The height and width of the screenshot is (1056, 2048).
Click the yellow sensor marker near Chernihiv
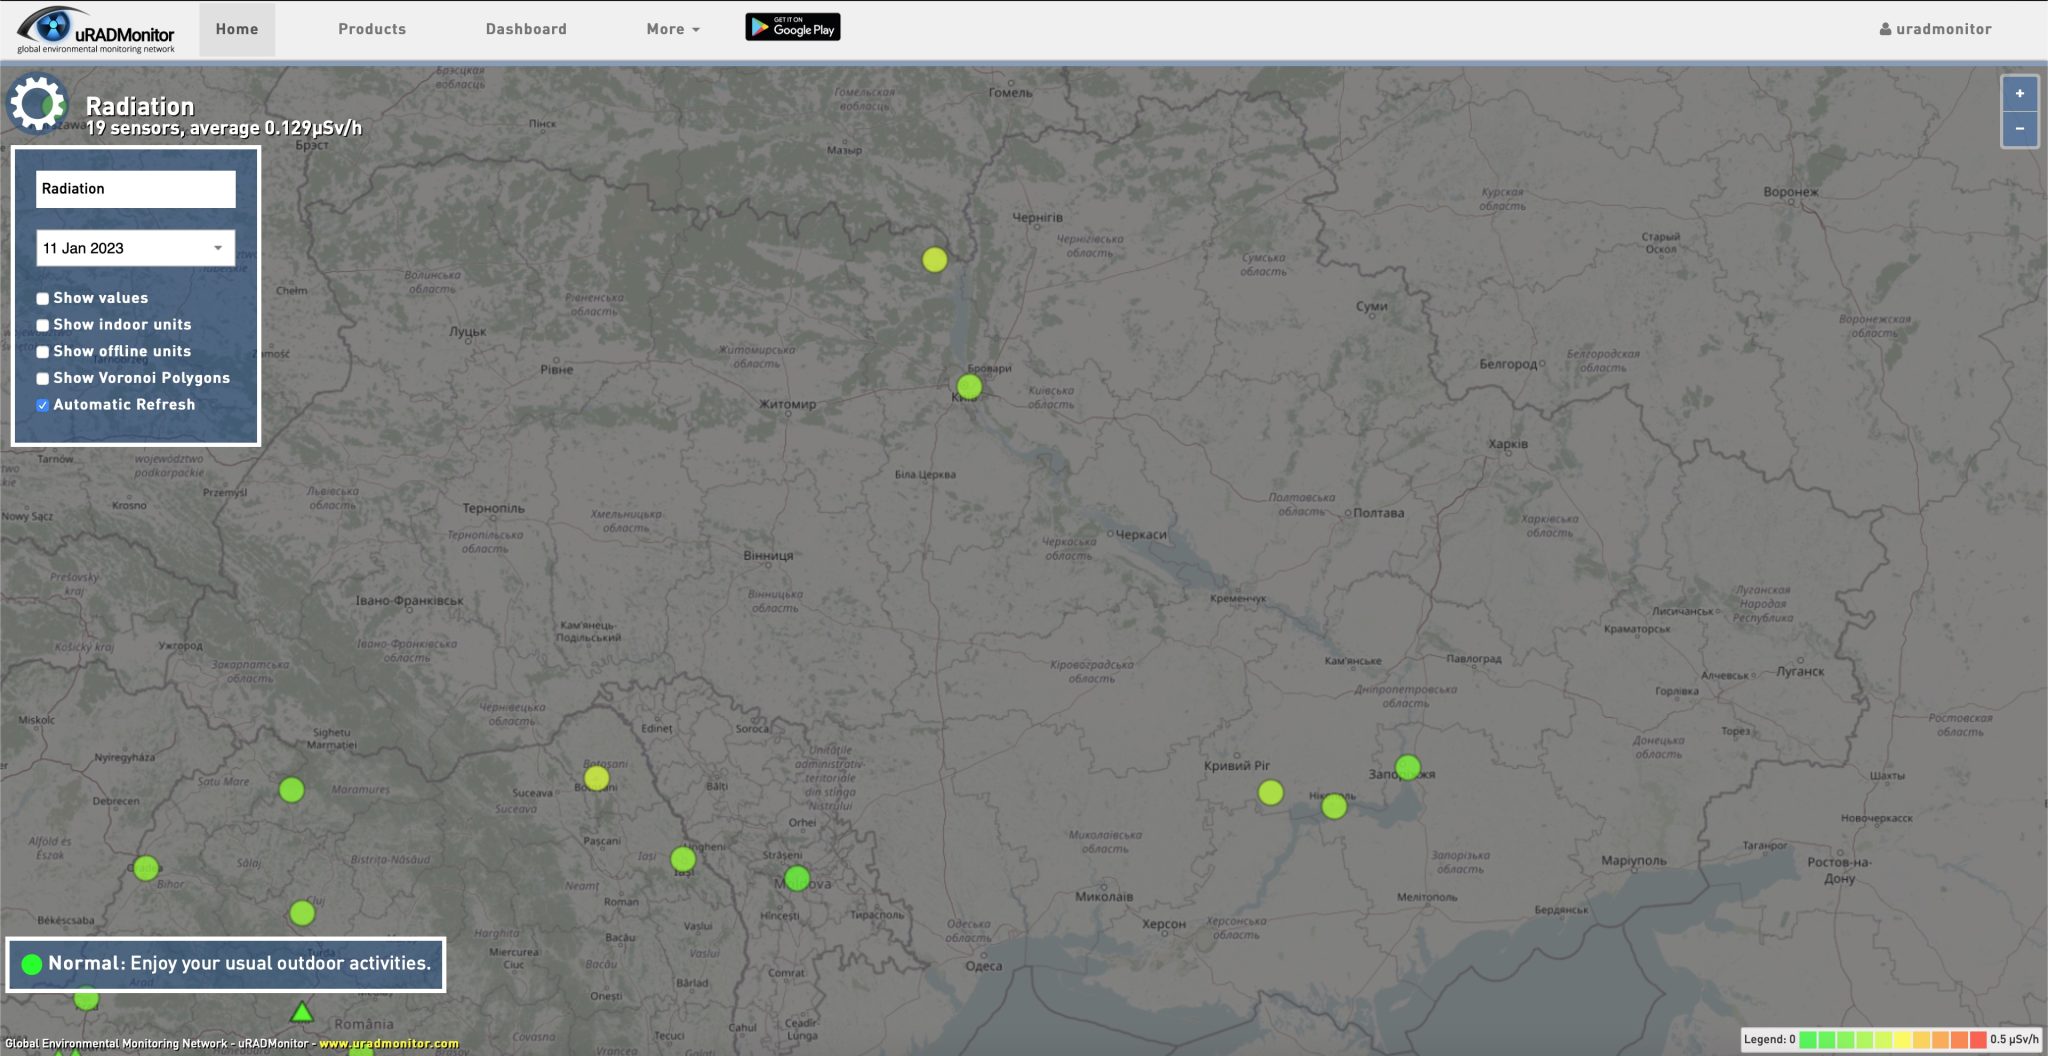tap(936, 259)
